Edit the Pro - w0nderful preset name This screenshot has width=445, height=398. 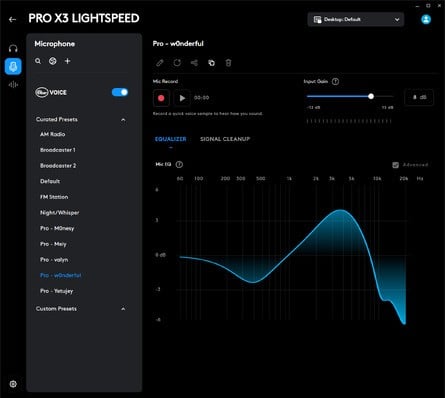coord(160,63)
